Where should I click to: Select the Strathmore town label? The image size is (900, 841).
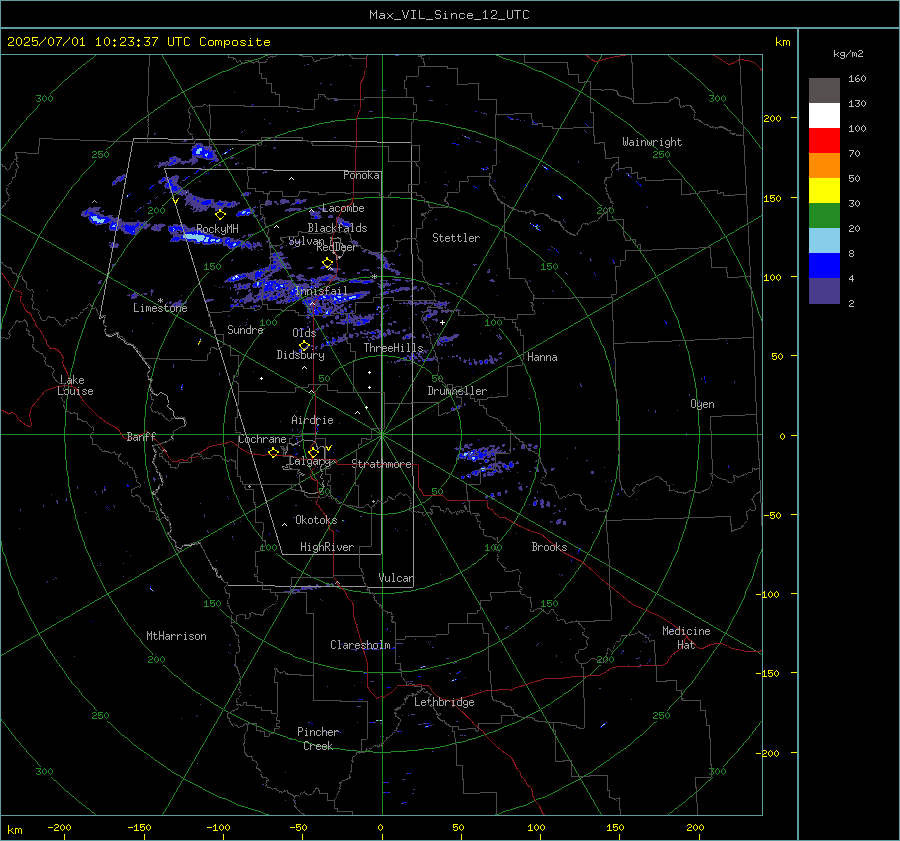pos(381,464)
